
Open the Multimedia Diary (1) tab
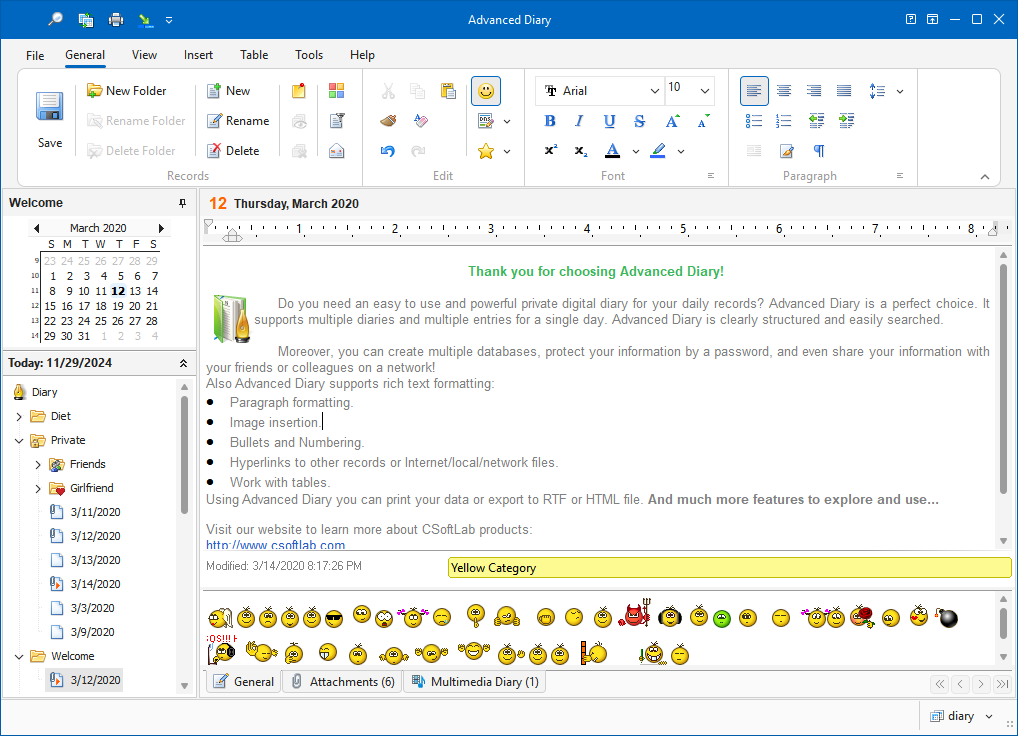click(x=476, y=681)
